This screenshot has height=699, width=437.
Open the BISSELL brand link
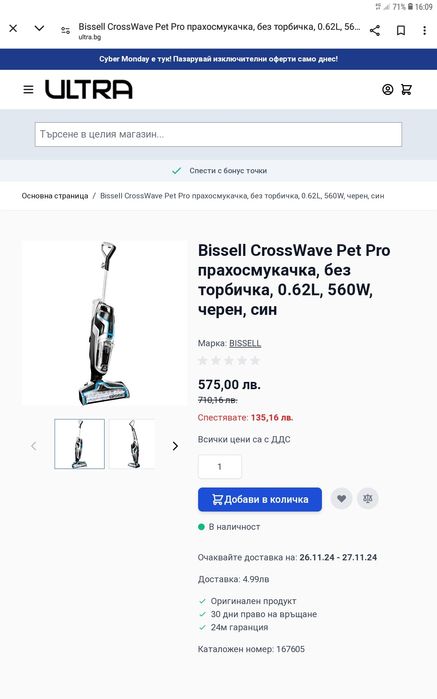coord(245,343)
